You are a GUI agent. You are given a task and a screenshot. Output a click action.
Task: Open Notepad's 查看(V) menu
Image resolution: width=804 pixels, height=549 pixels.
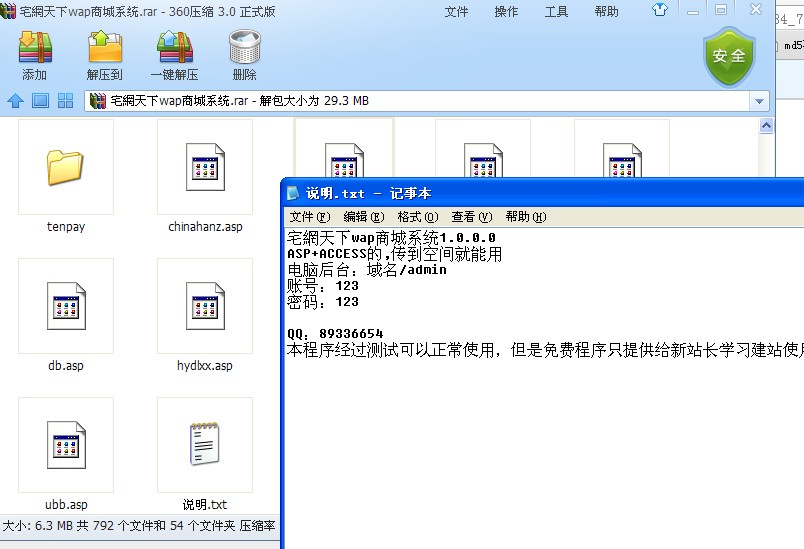coord(472,217)
